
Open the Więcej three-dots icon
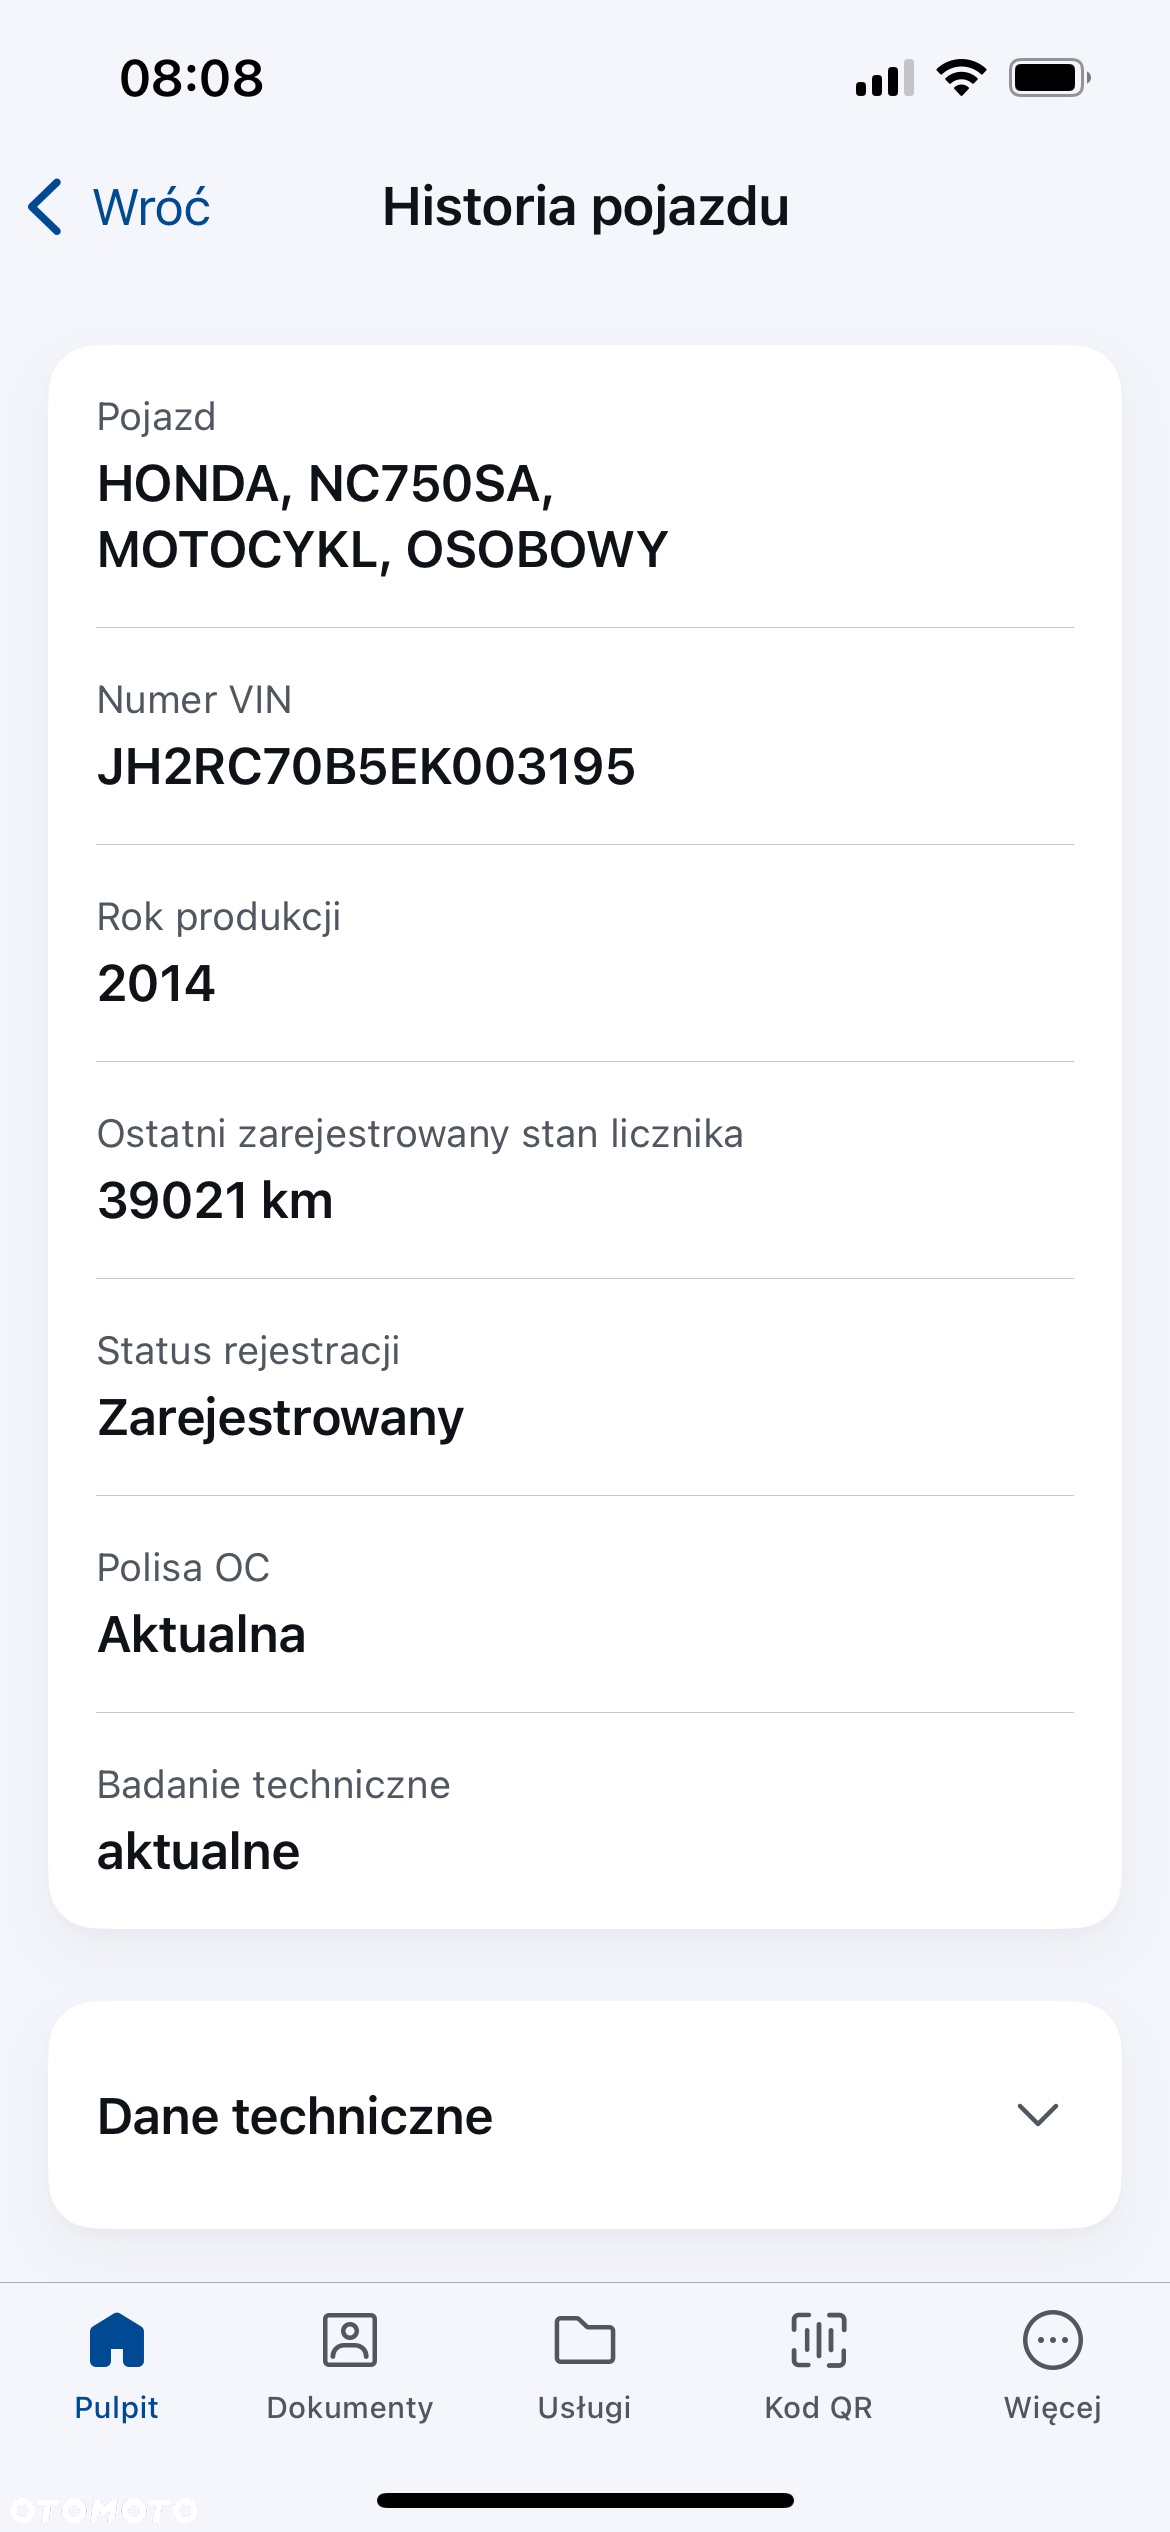point(1053,2340)
